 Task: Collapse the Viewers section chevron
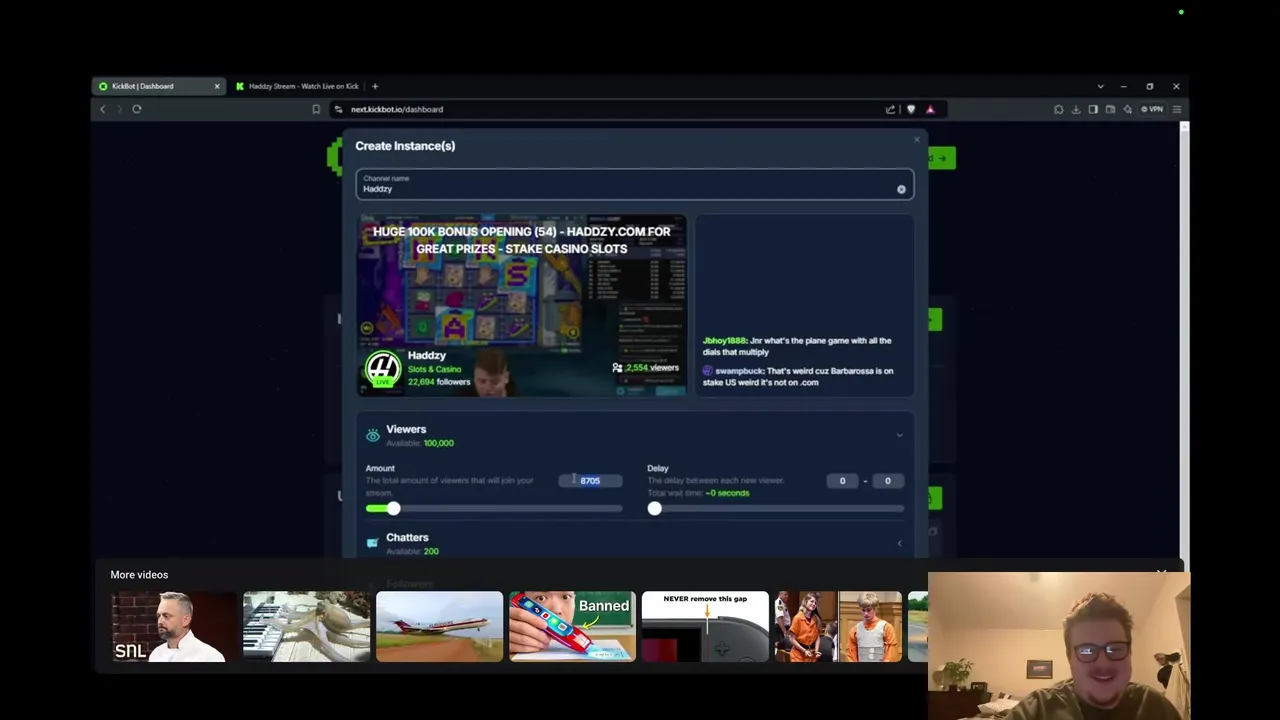click(899, 435)
